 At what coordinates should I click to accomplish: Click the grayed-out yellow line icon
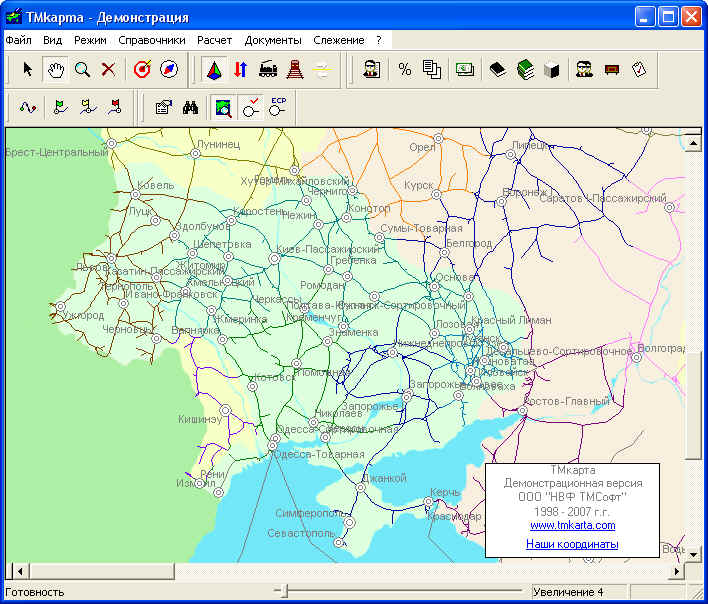(322, 70)
